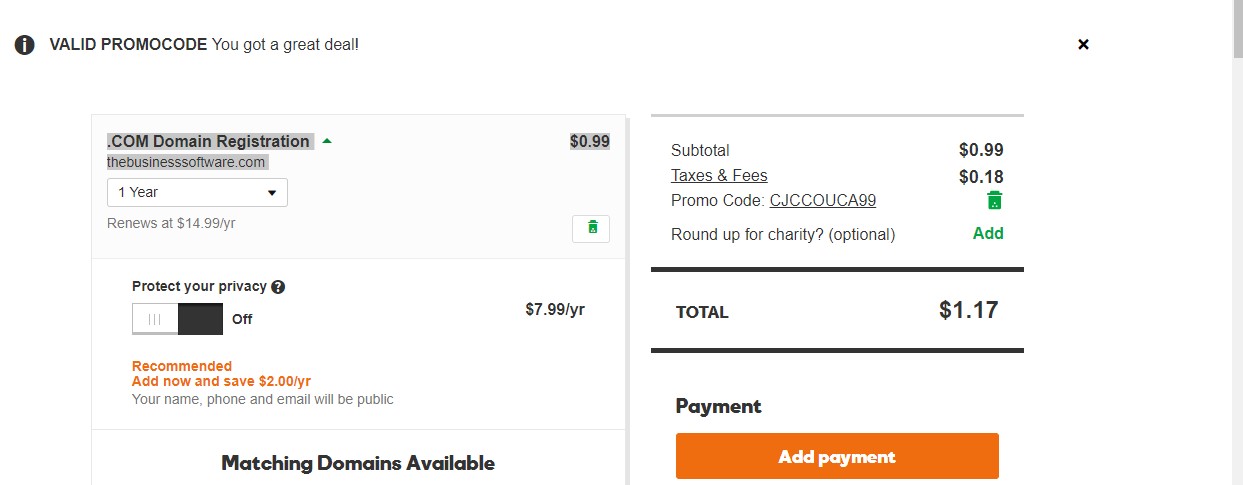Click the orange Add payment button
This screenshot has width=1243, height=485.
coord(837,456)
